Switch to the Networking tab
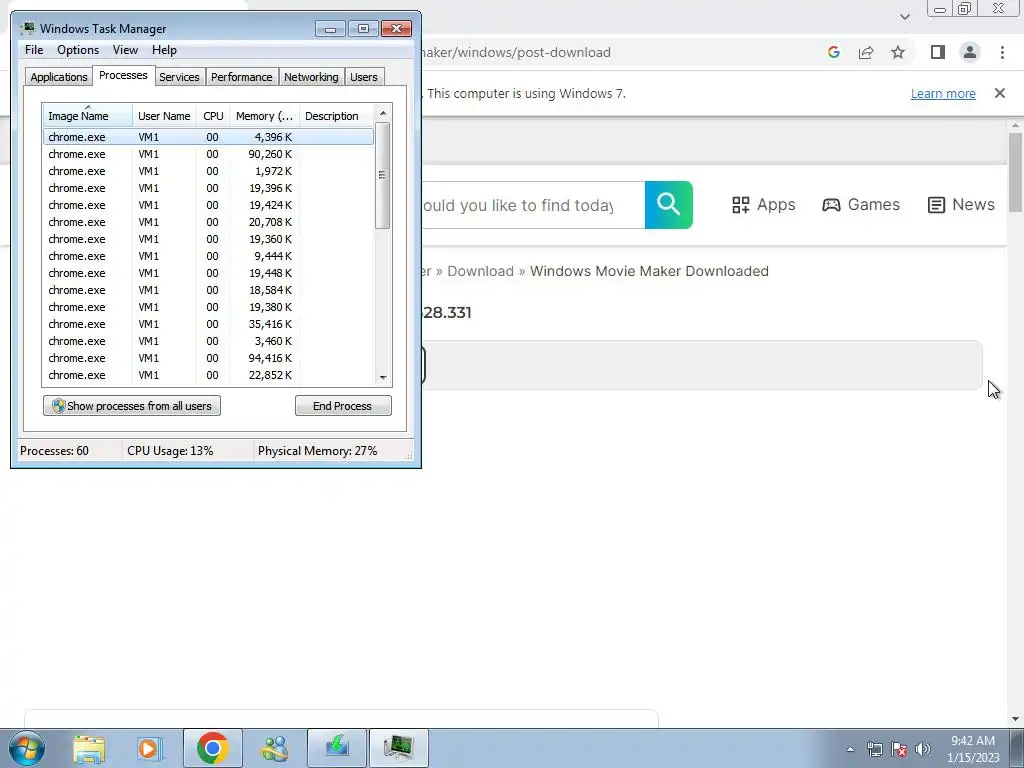The image size is (1024, 768). (311, 77)
